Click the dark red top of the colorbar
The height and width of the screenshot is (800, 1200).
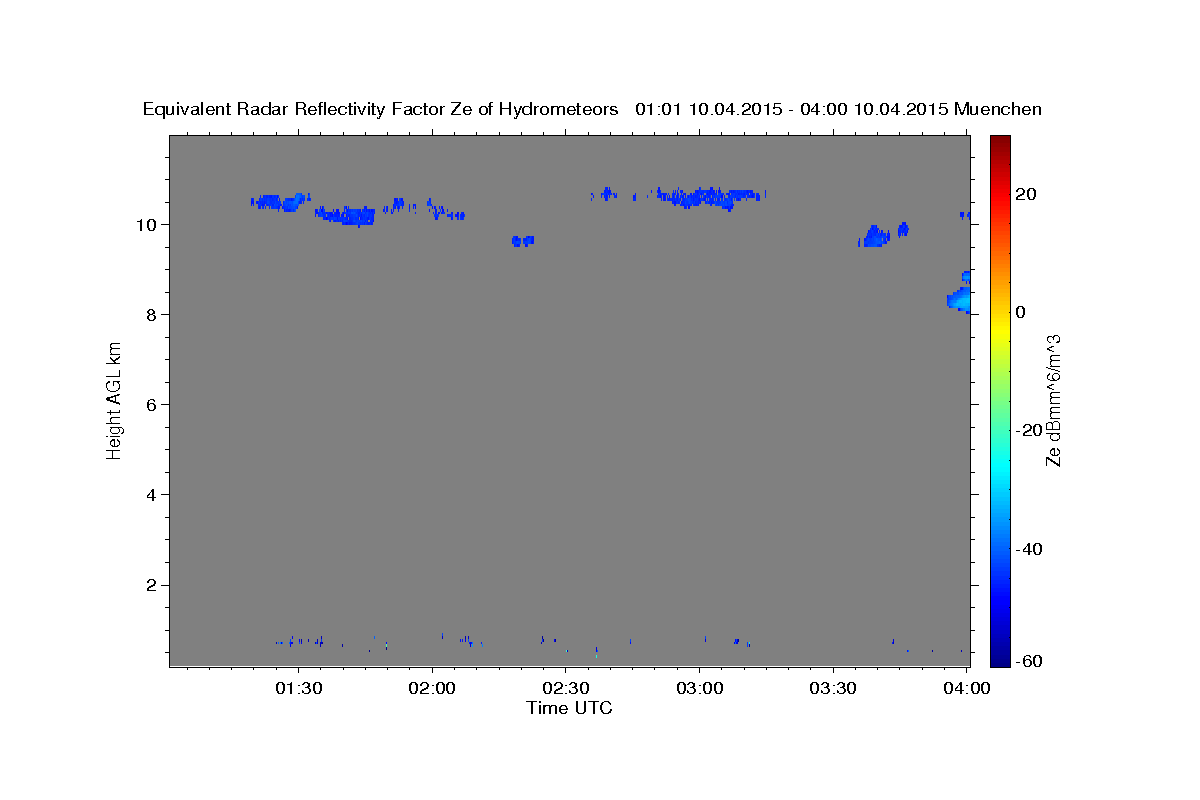click(x=1000, y=142)
